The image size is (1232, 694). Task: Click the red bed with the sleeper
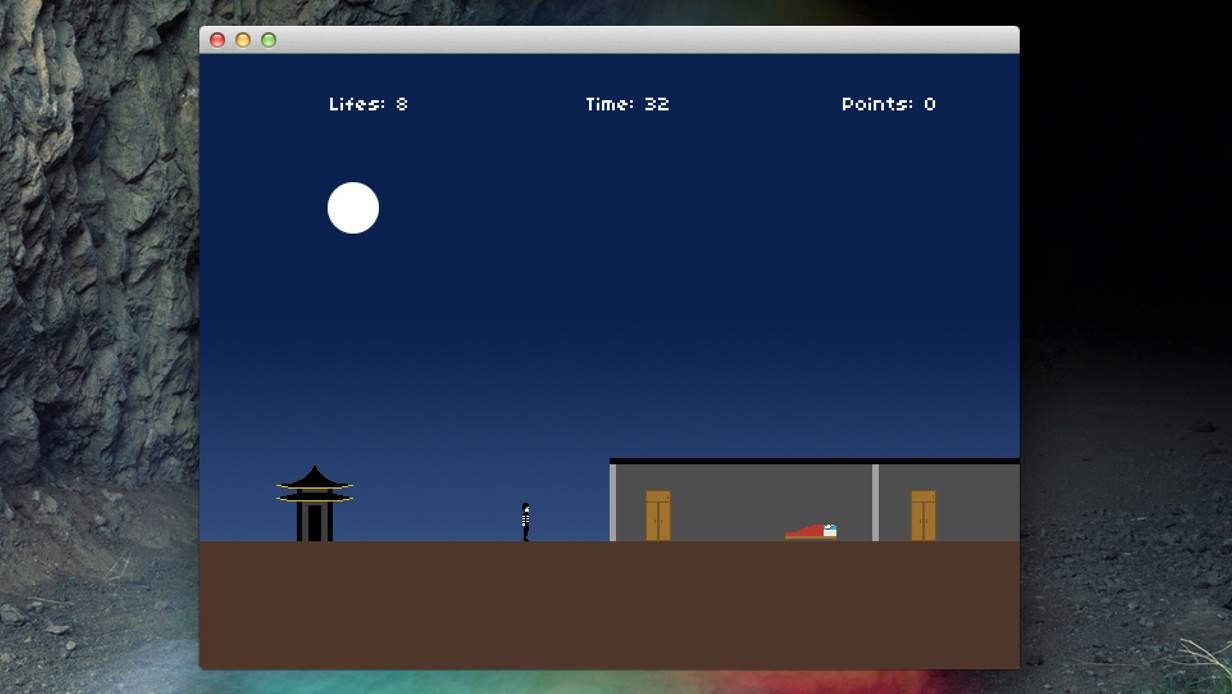811,532
